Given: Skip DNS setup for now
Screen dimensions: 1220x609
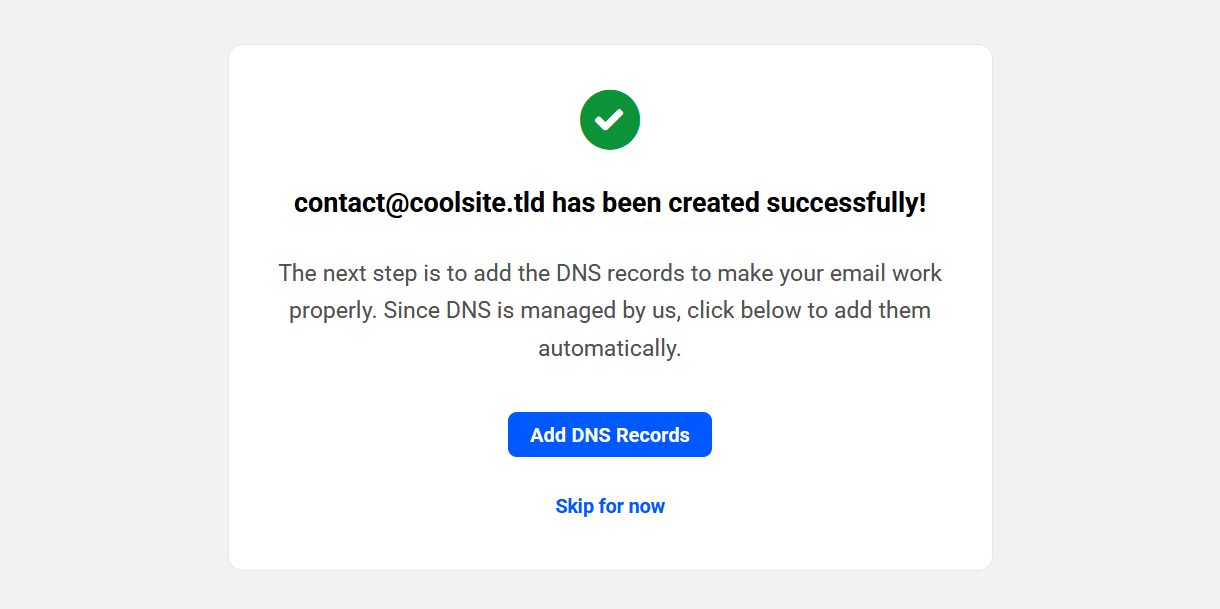Looking at the screenshot, I should click(x=610, y=506).
